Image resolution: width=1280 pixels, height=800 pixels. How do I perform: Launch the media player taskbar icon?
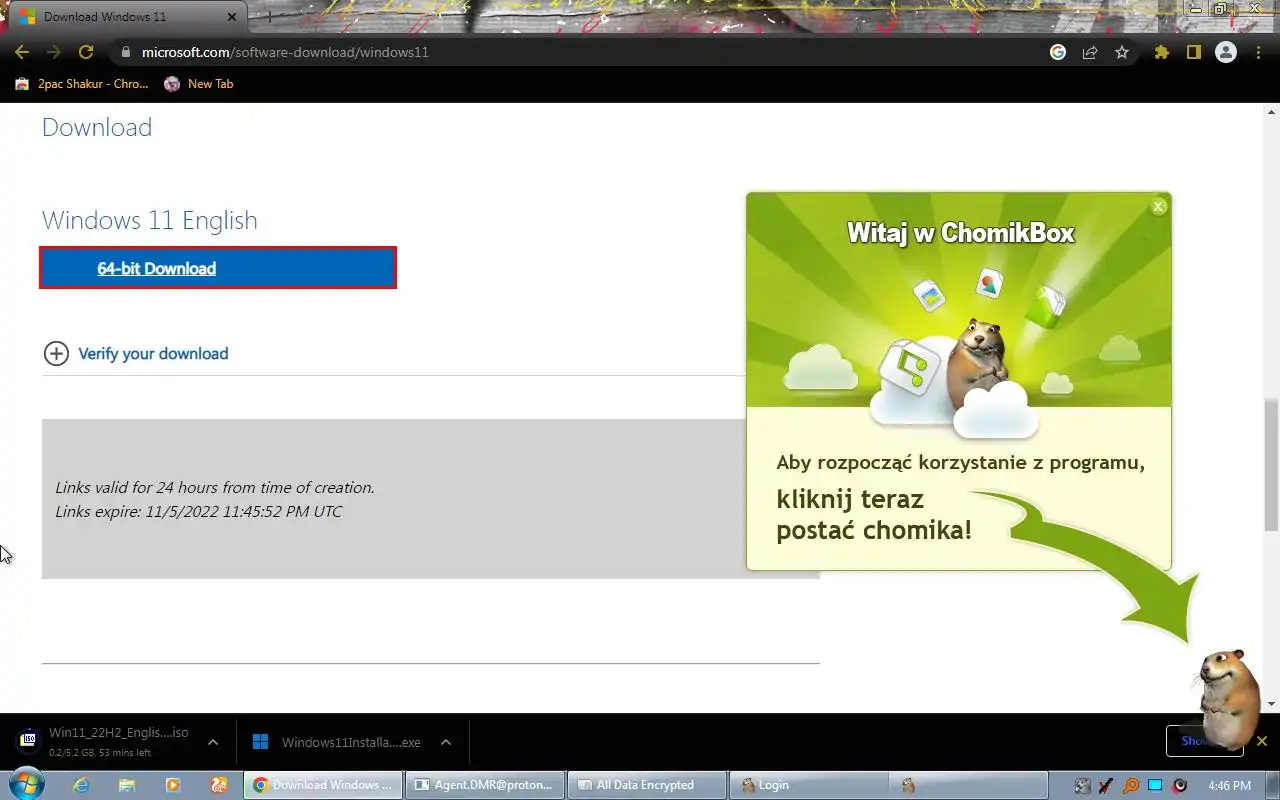pyautogui.click(x=173, y=785)
